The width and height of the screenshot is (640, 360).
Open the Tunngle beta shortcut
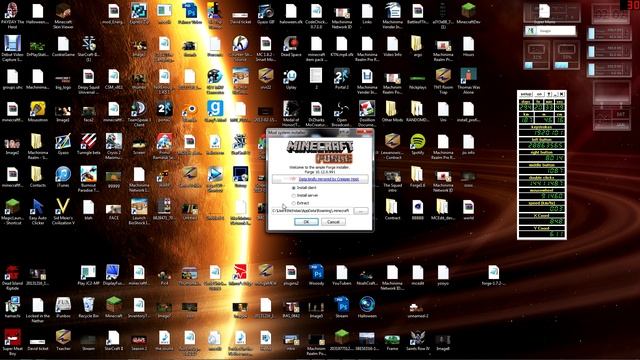pos(88,144)
